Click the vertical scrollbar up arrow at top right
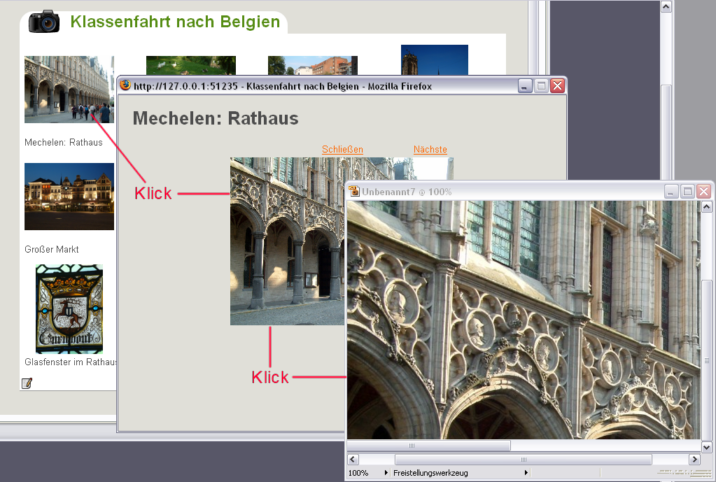The width and height of the screenshot is (716, 482). pyautogui.click(x=666, y=6)
